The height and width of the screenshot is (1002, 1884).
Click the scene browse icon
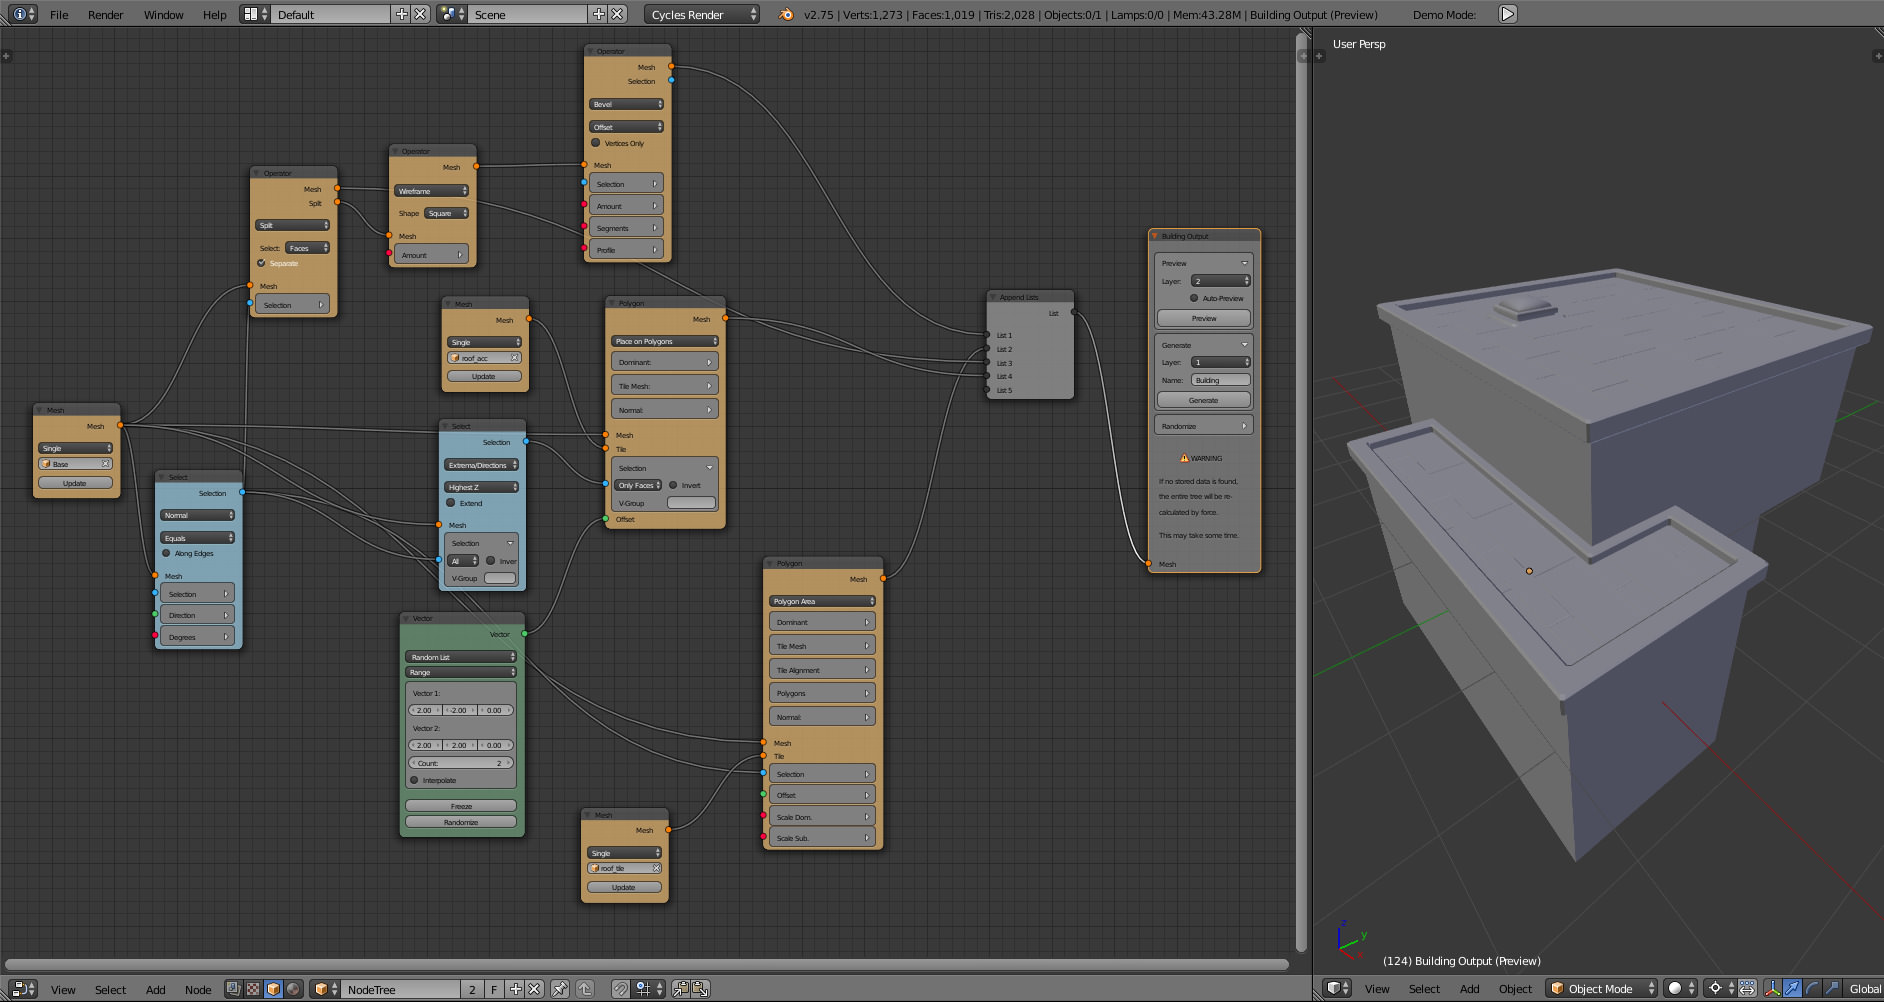click(452, 14)
